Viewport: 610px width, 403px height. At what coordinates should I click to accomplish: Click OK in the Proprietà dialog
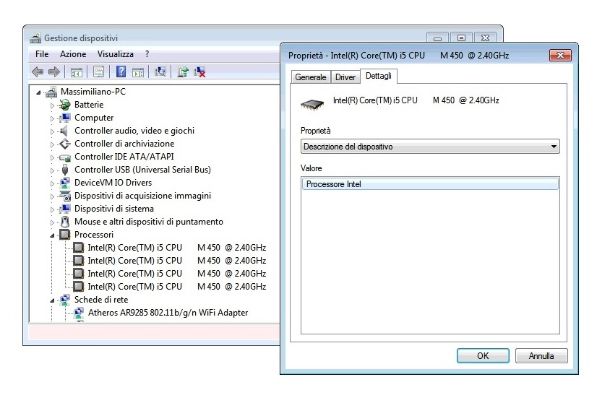[483, 356]
